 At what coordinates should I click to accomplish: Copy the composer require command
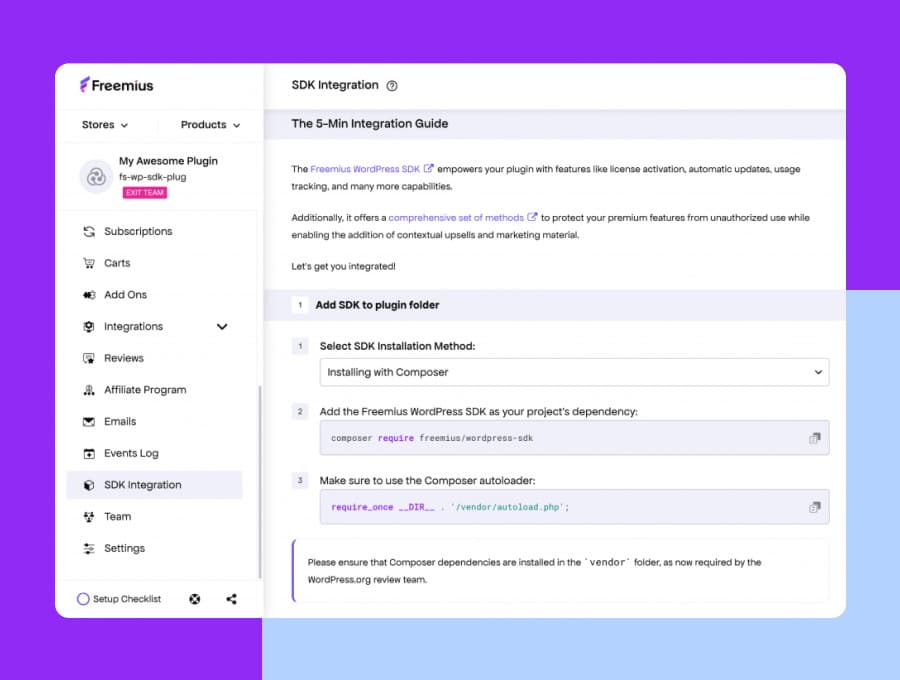click(x=814, y=438)
